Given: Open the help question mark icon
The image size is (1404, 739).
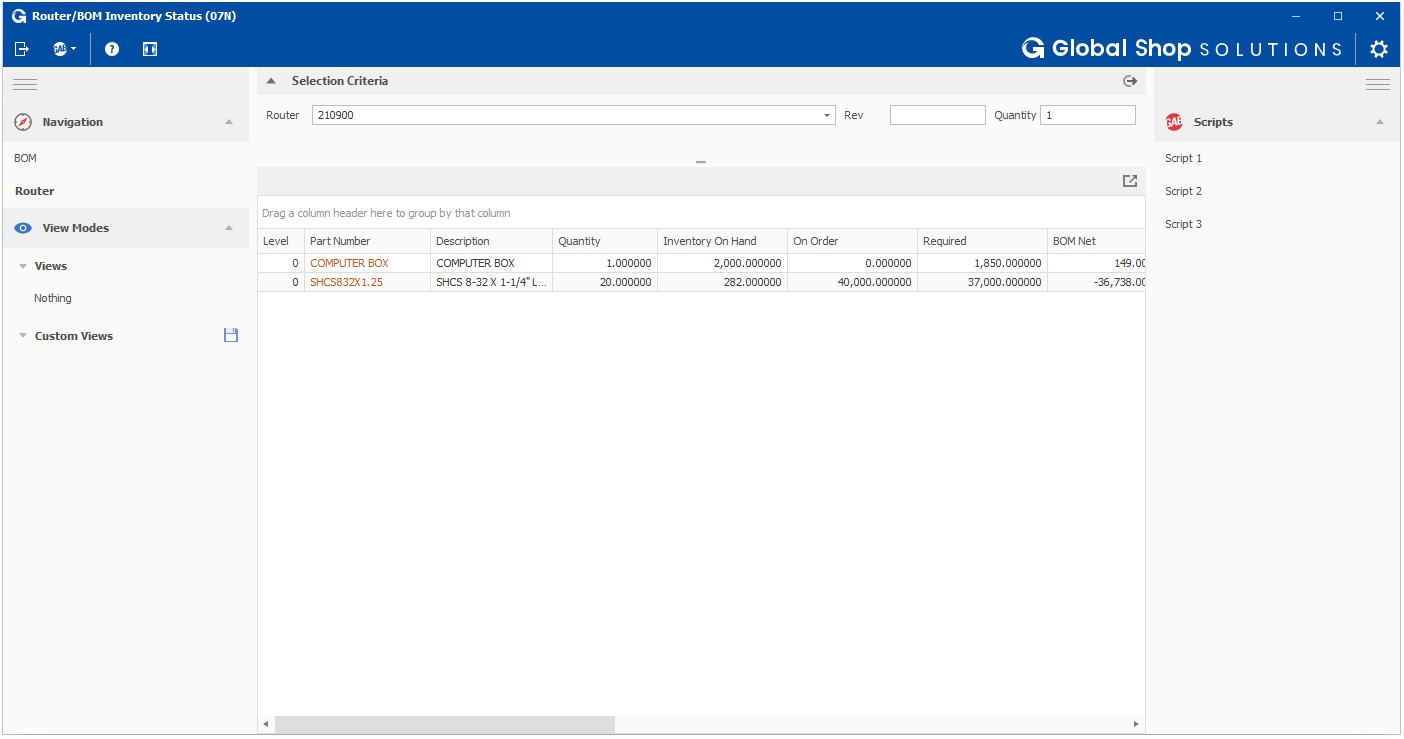Looking at the screenshot, I should tap(112, 49).
